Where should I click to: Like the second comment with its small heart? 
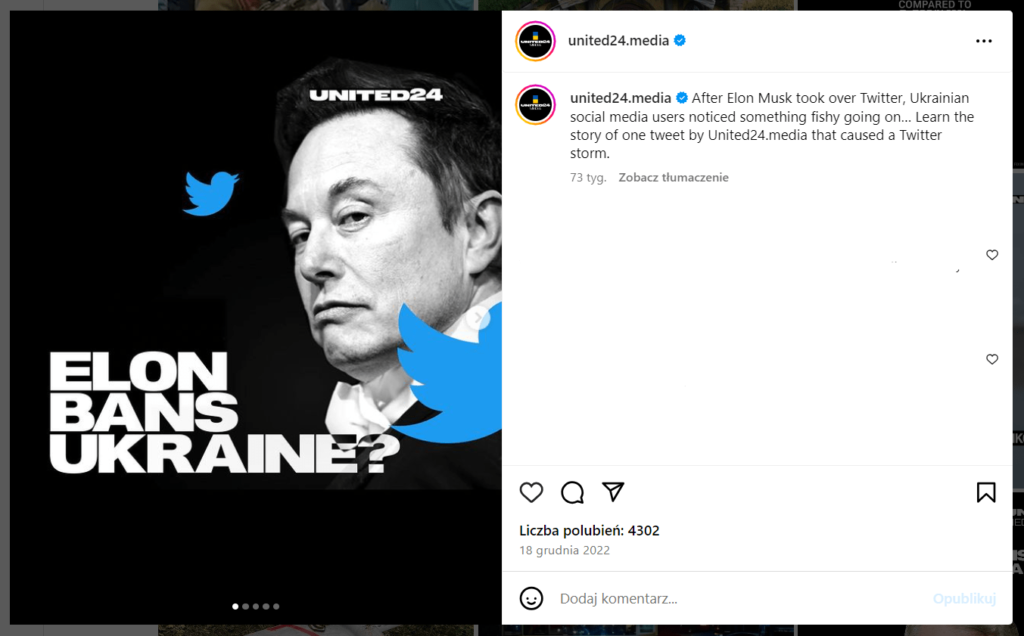click(992, 359)
